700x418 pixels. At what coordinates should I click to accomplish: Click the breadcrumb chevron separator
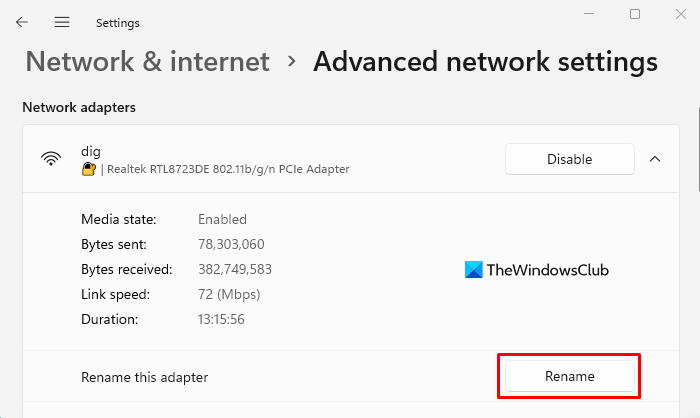coord(292,61)
